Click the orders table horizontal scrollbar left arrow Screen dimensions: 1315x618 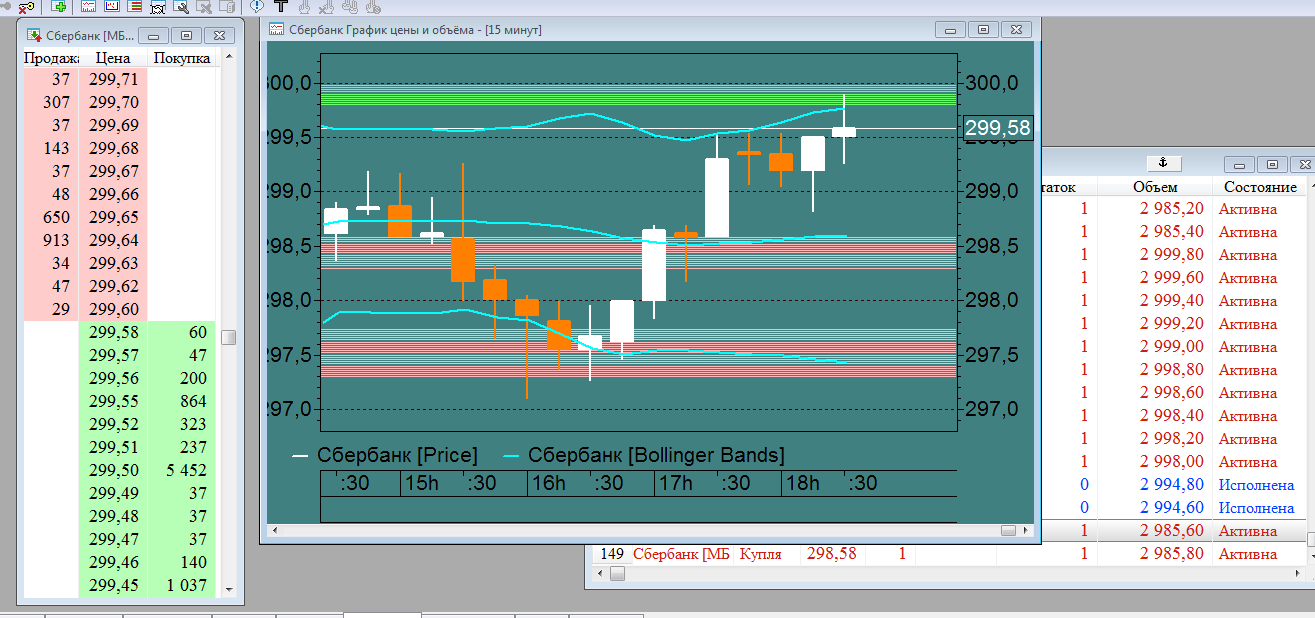(x=598, y=573)
